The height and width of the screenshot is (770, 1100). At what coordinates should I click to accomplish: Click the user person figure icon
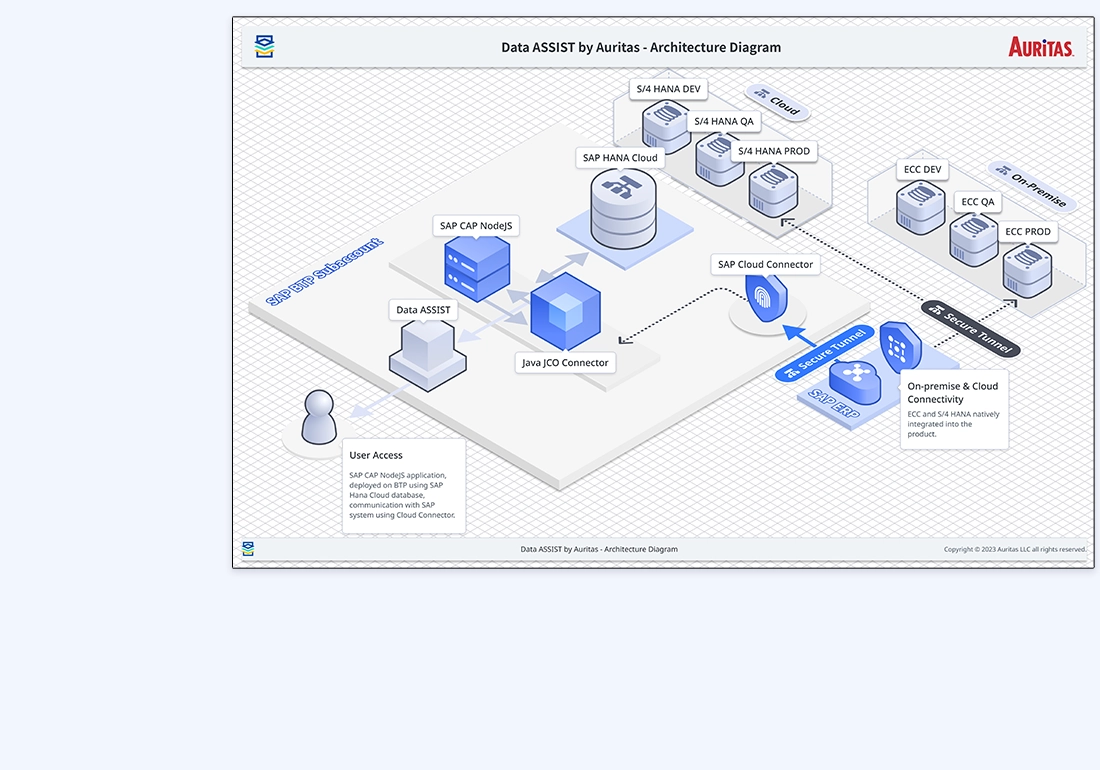pyautogui.click(x=318, y=417)
